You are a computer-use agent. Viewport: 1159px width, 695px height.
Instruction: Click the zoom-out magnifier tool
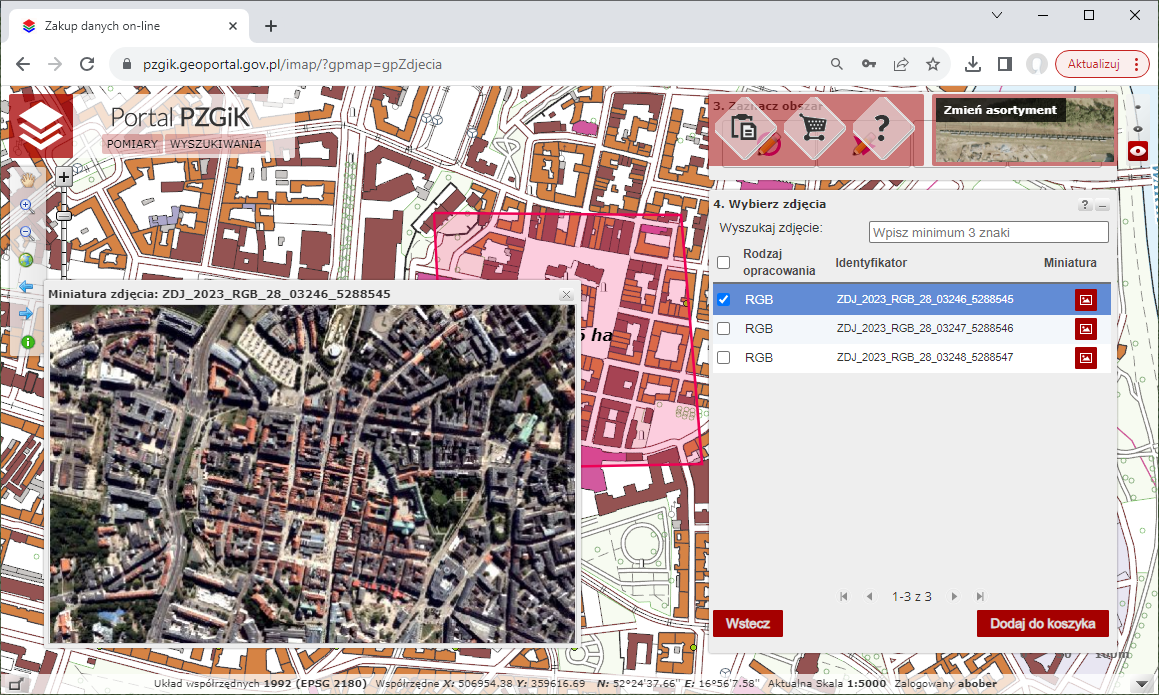pyautogui.click(x=27, y=233)
